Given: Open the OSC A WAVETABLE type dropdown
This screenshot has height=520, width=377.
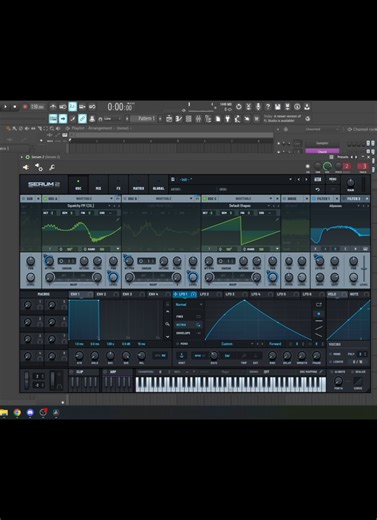Looking at the screenshot, I should click(111, 199).
